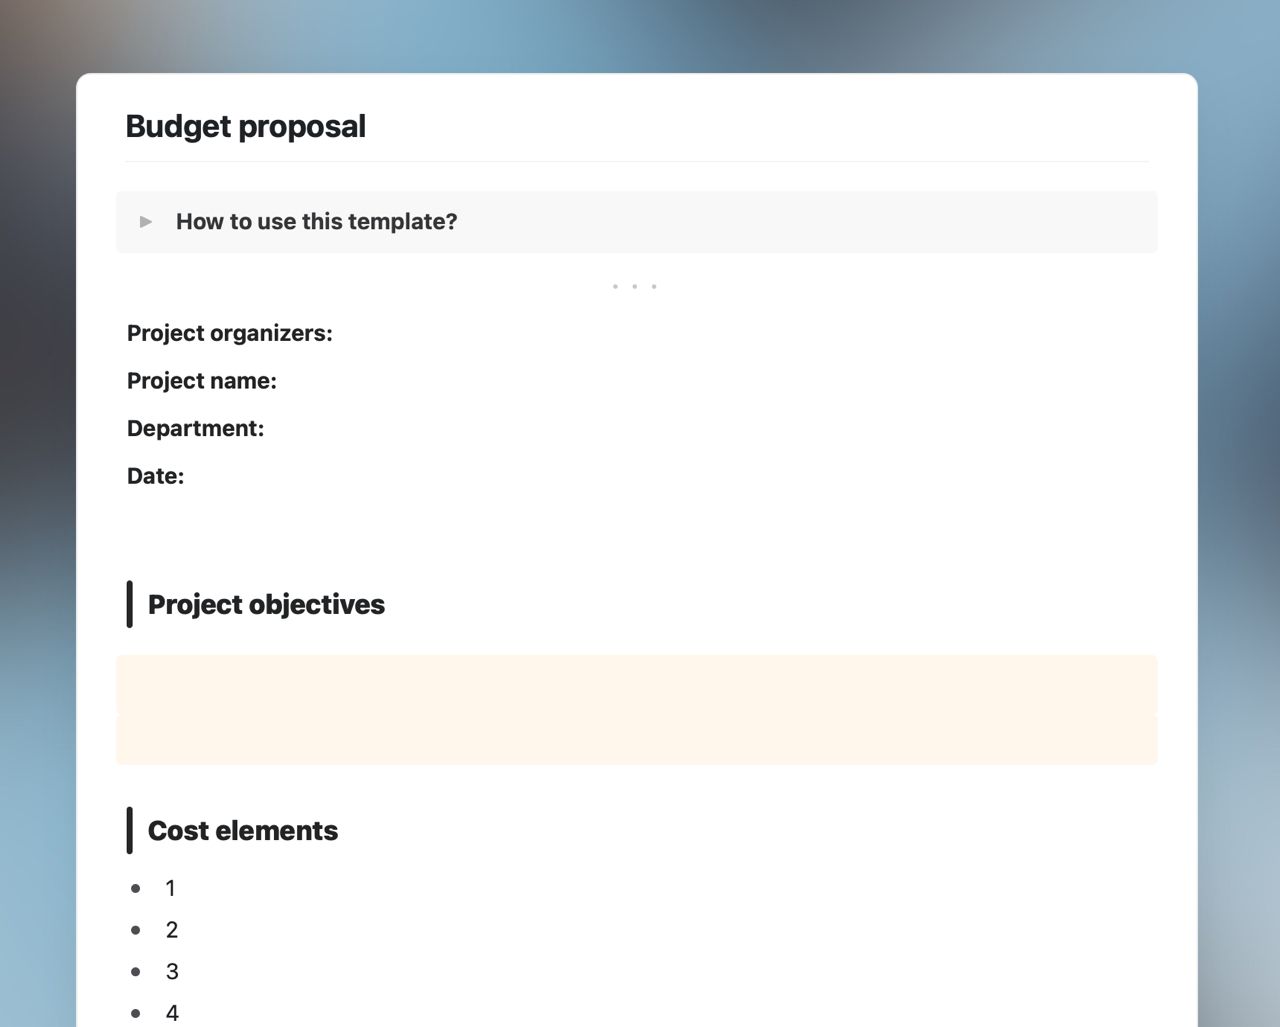Click the three-dot divider below the template toggle
Screen dimensions: 1280x1027
[x=635, y=287]
